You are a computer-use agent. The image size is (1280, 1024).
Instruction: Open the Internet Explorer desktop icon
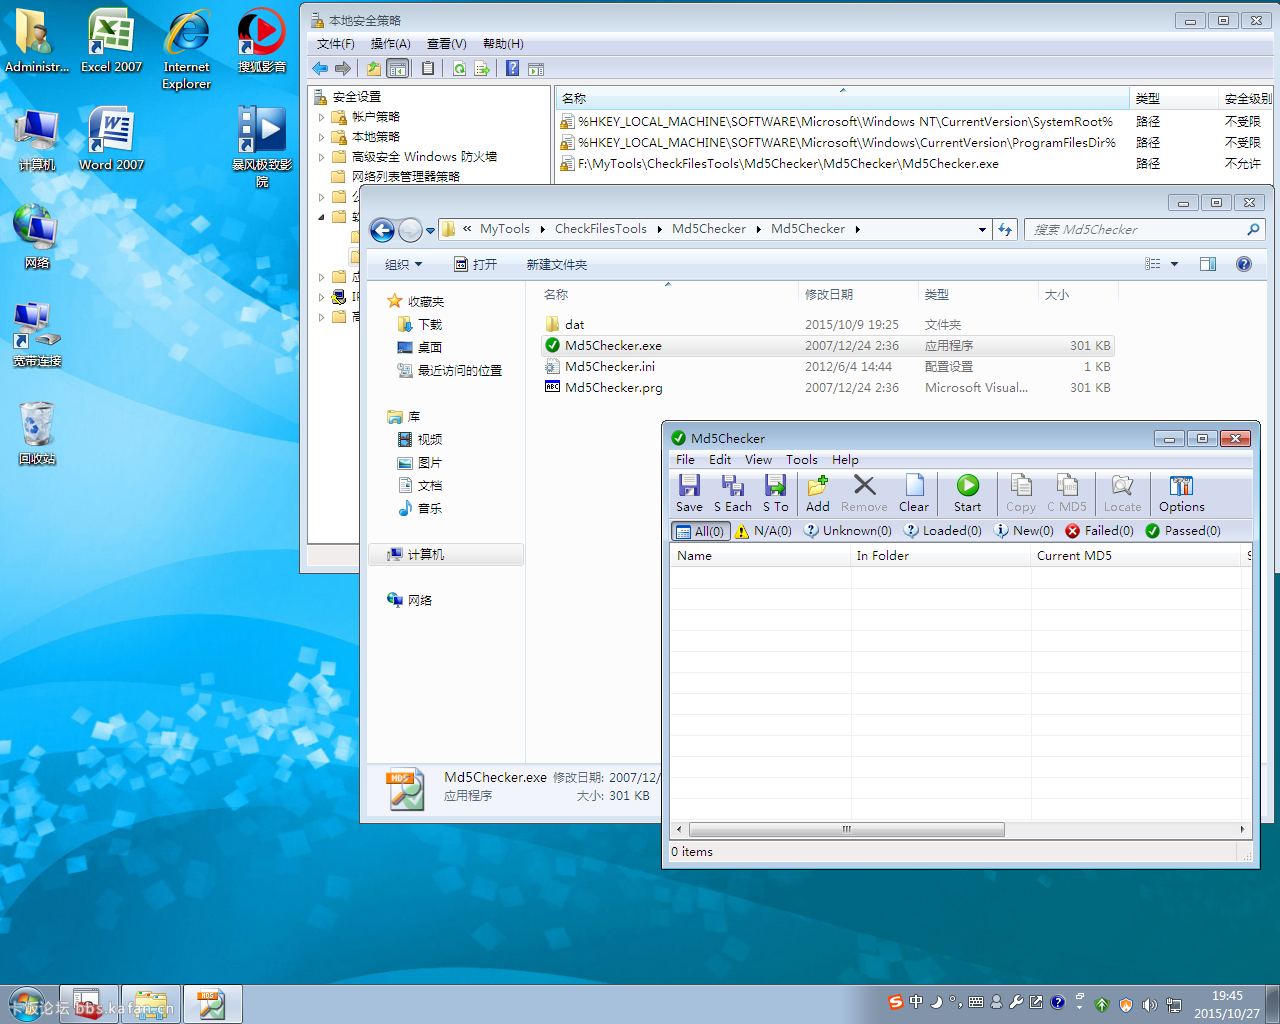(x=187, y=48)
